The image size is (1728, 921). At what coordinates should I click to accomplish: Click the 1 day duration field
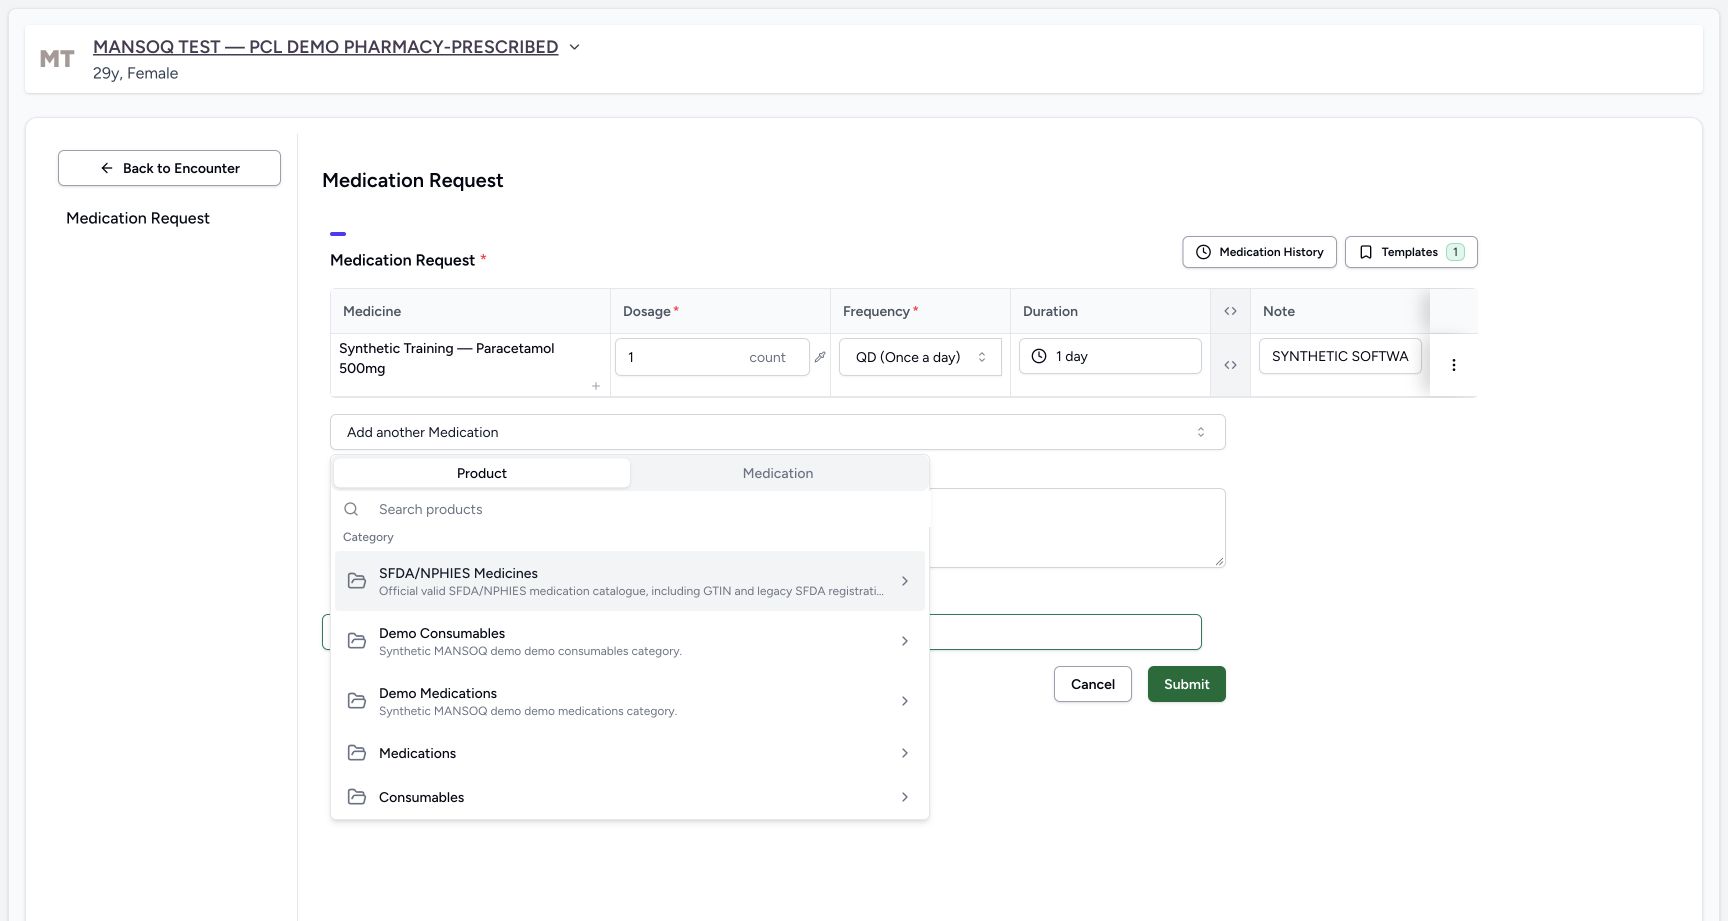[1110, 356]
